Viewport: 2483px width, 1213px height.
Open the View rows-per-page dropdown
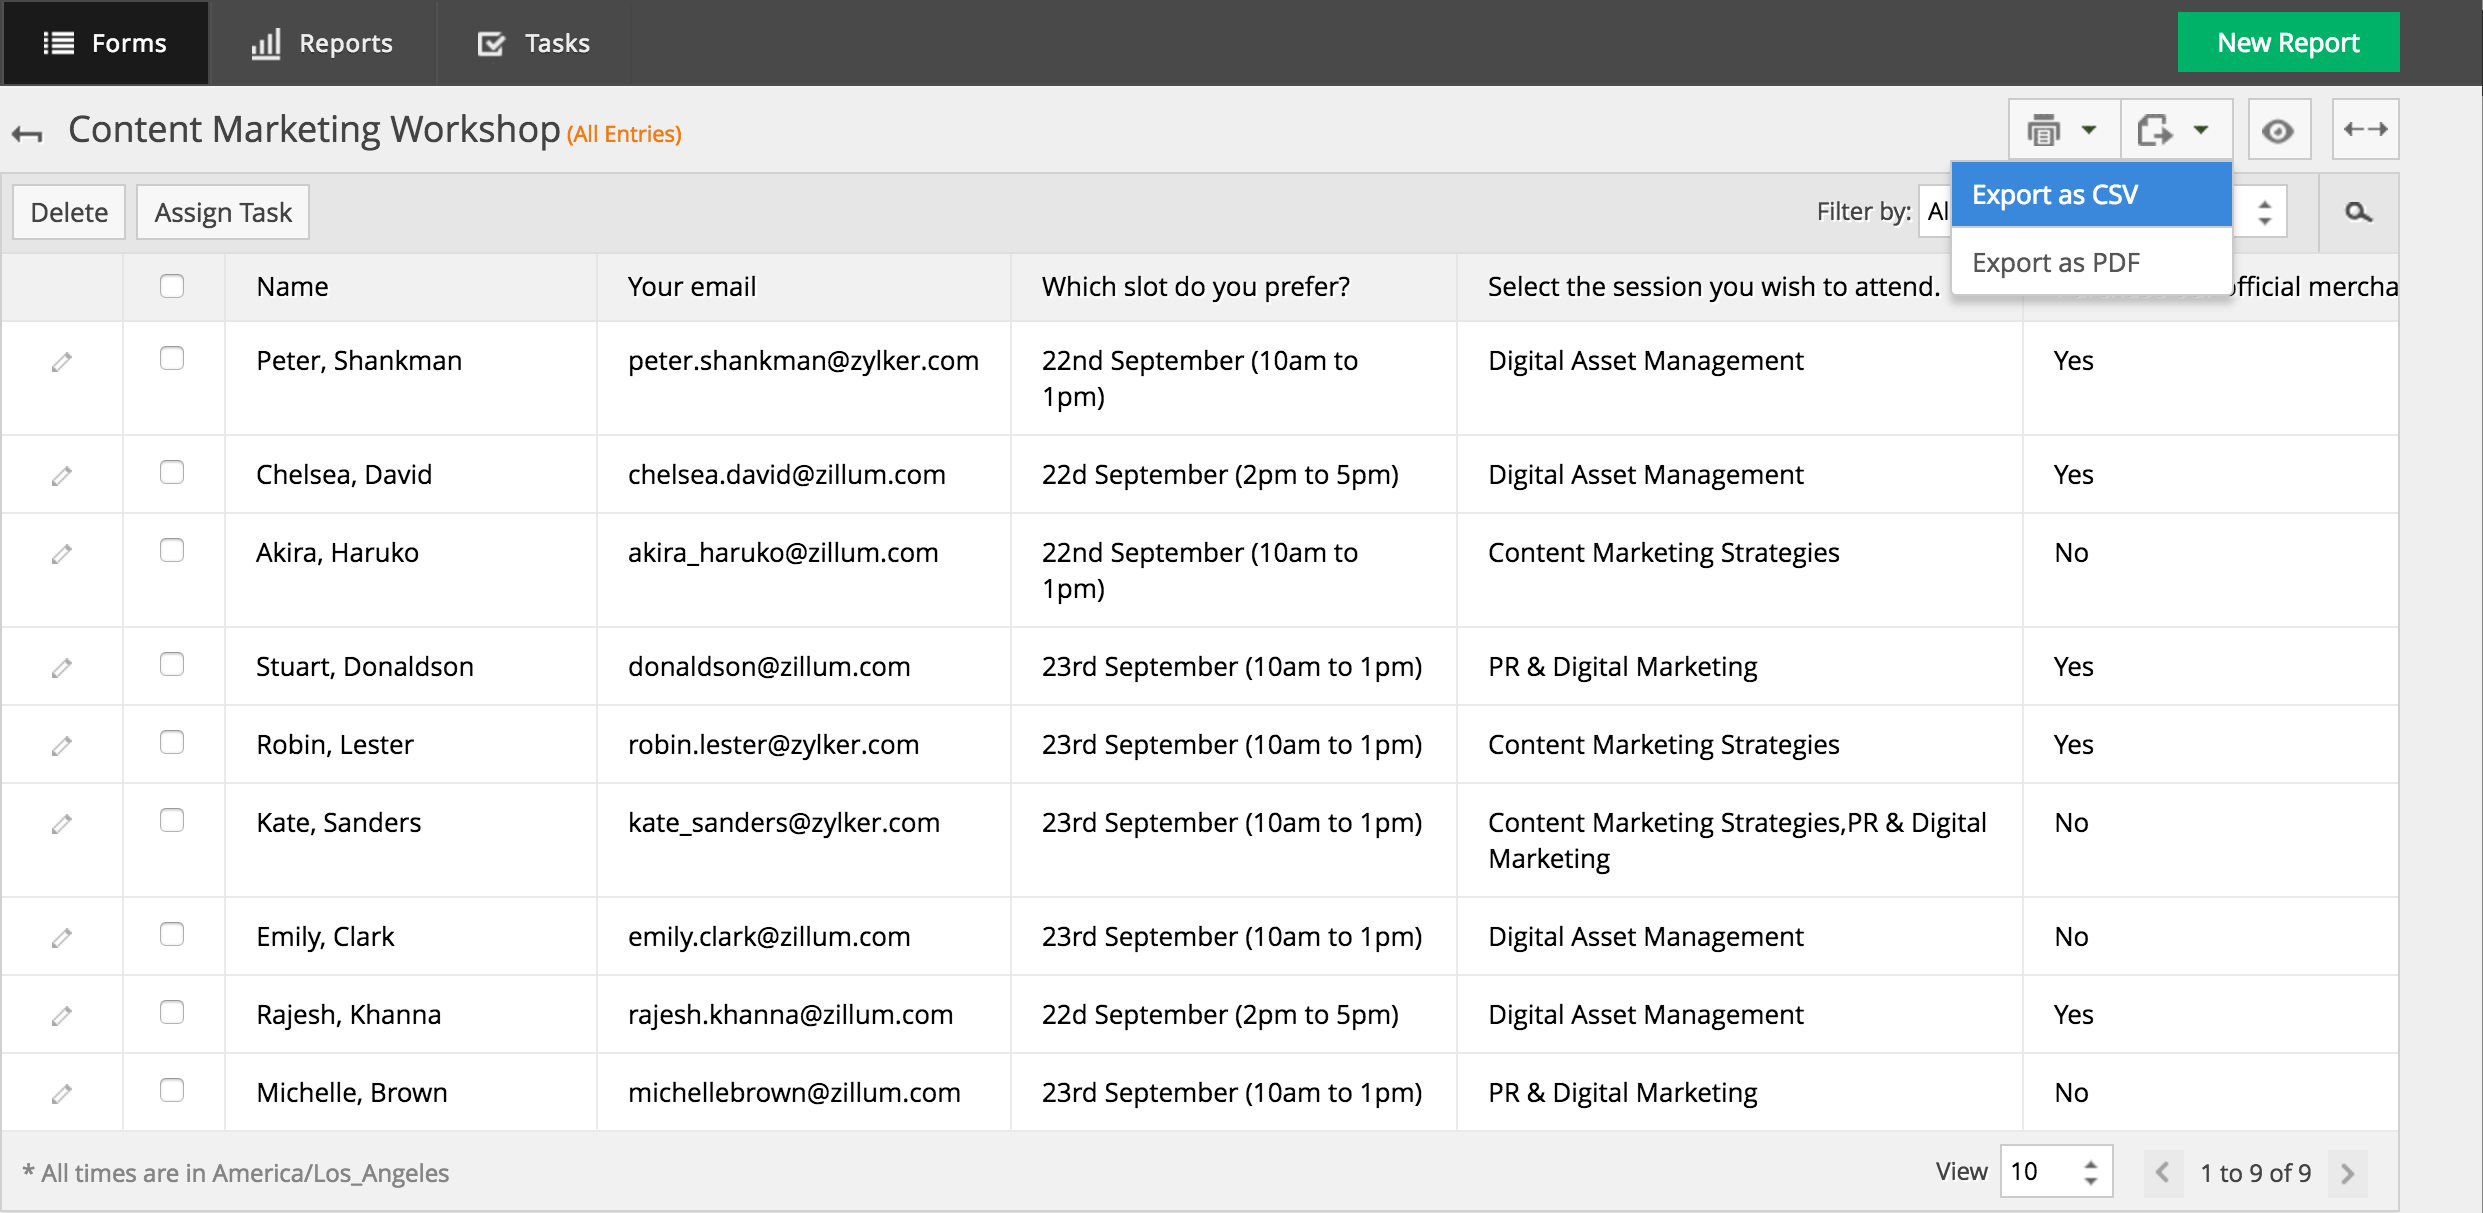pos(2055,1172)
